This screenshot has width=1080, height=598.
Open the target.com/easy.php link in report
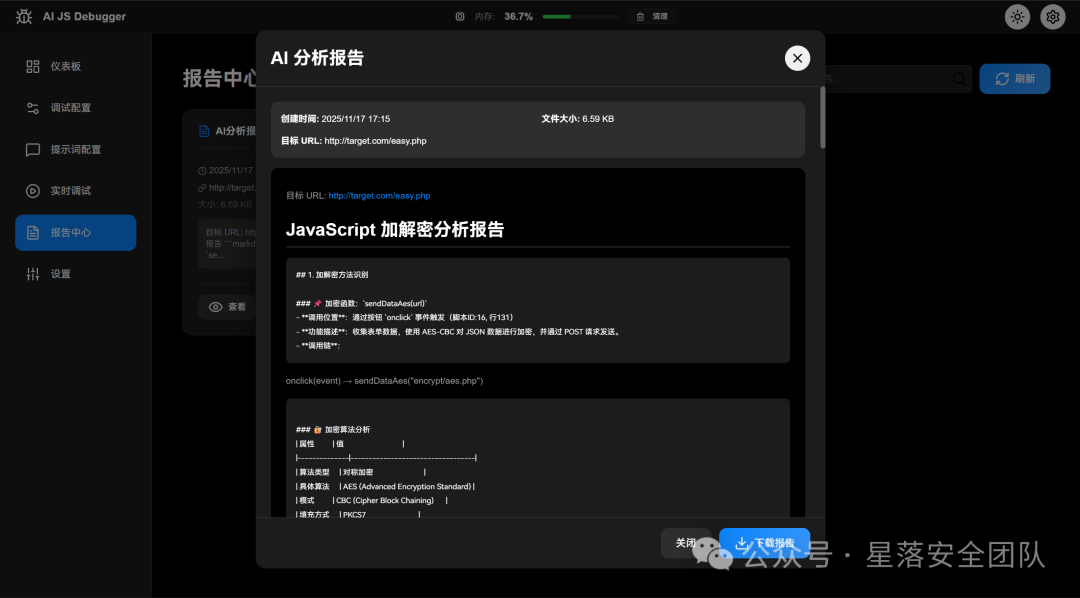click(x=380, y=196)
